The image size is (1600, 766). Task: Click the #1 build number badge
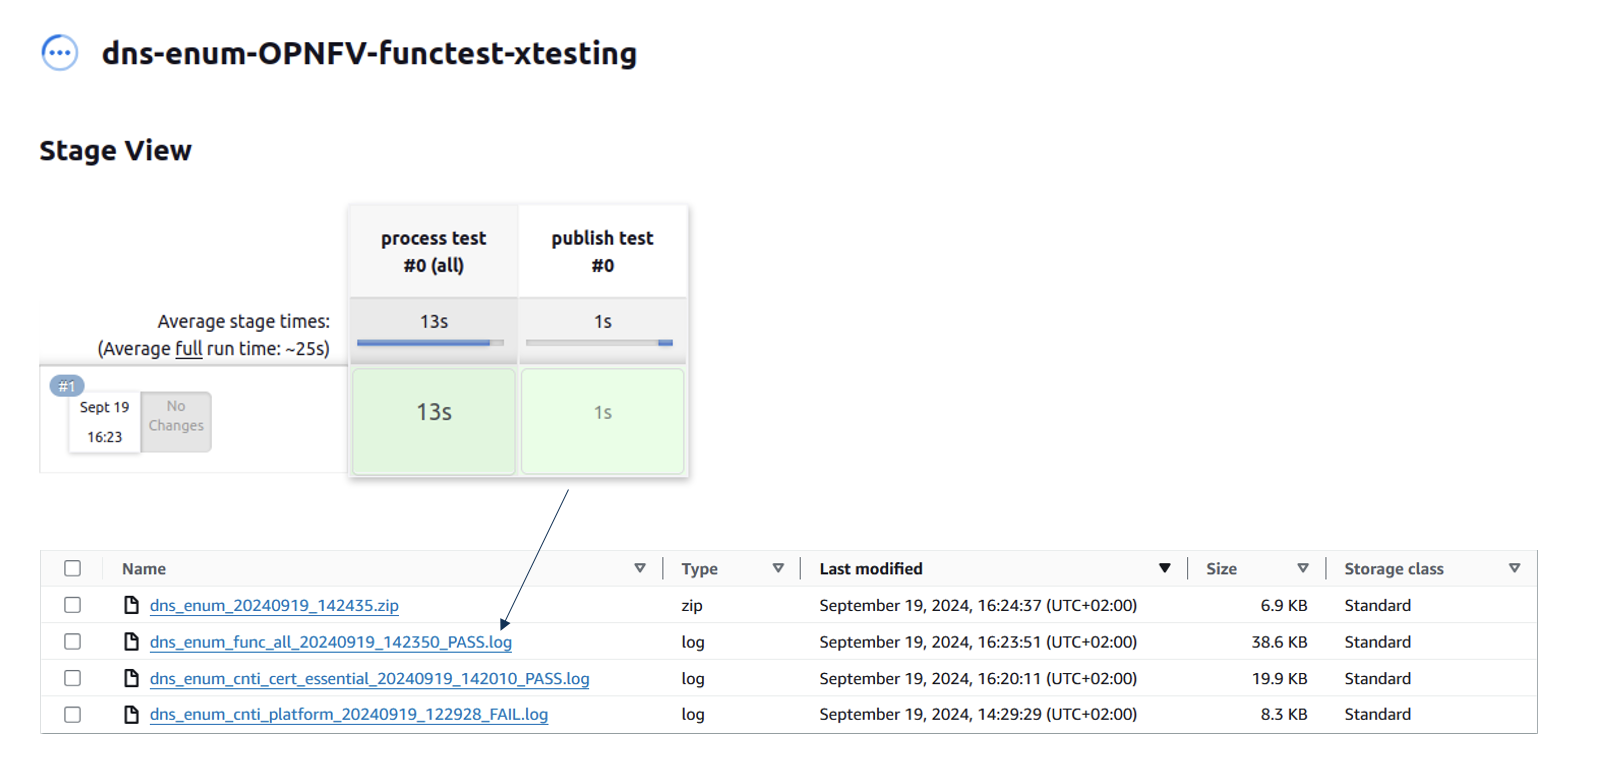[x=67, y=386]
